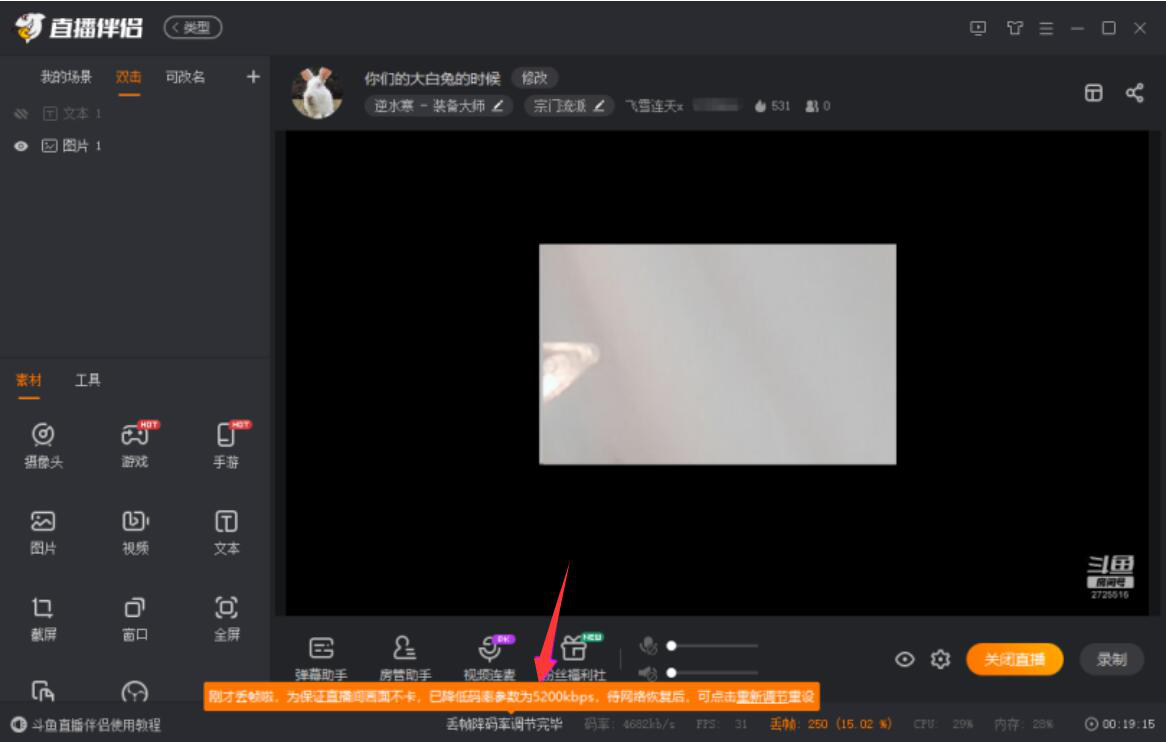Select the 工具 tab
Image resolution: width=1166 pixels, height=742 pixels.
[88, 380]
